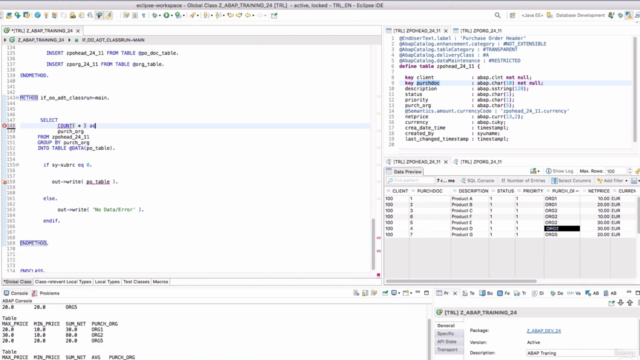Click the Console display selected console dropdown
This screenshot has height=360, width=640.
(395, 293)
